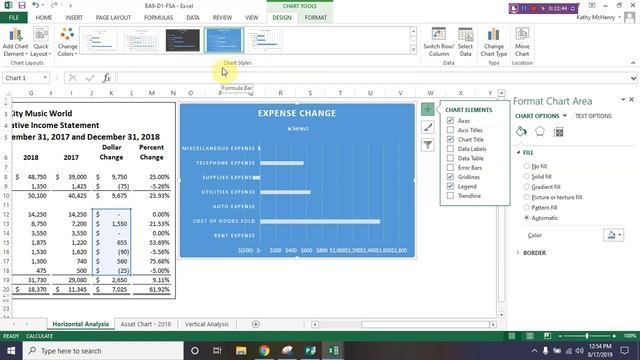Select Effects pentagon icon in format pane
Image resolution: width=640 pixels, height=360 pixels.
tap(540, 131)
